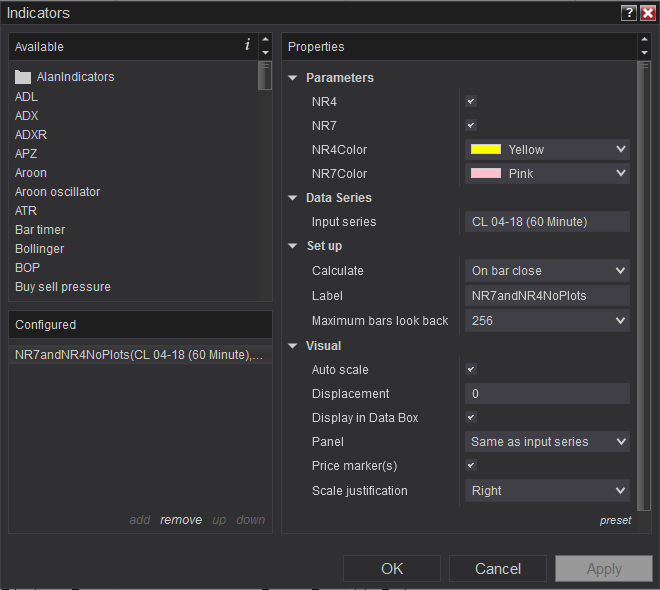Screen dimensions: 660x590
Task: Collapse the Visual section
Action: 293,346
